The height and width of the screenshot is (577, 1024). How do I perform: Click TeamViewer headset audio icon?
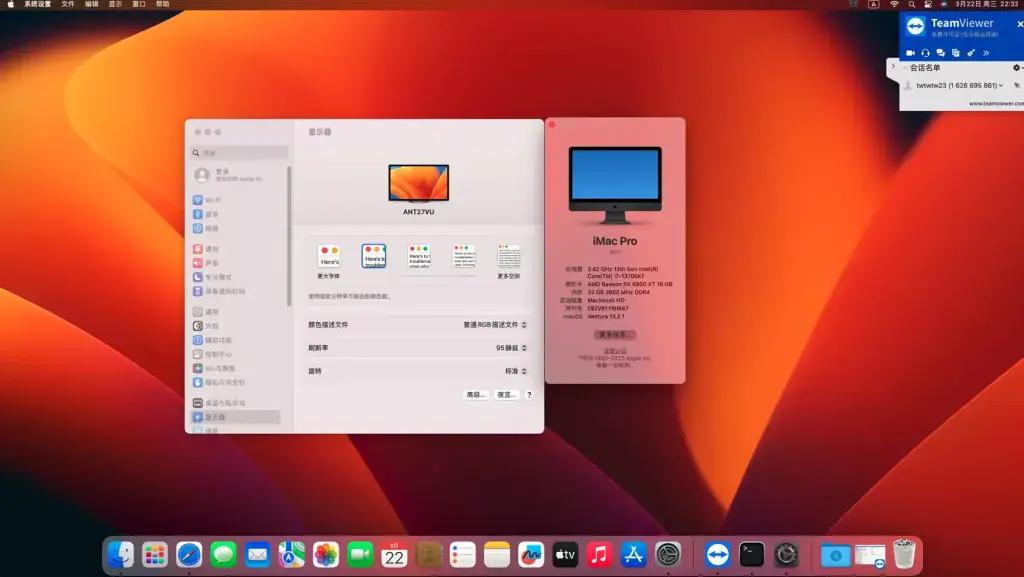[x=925, y=53]
